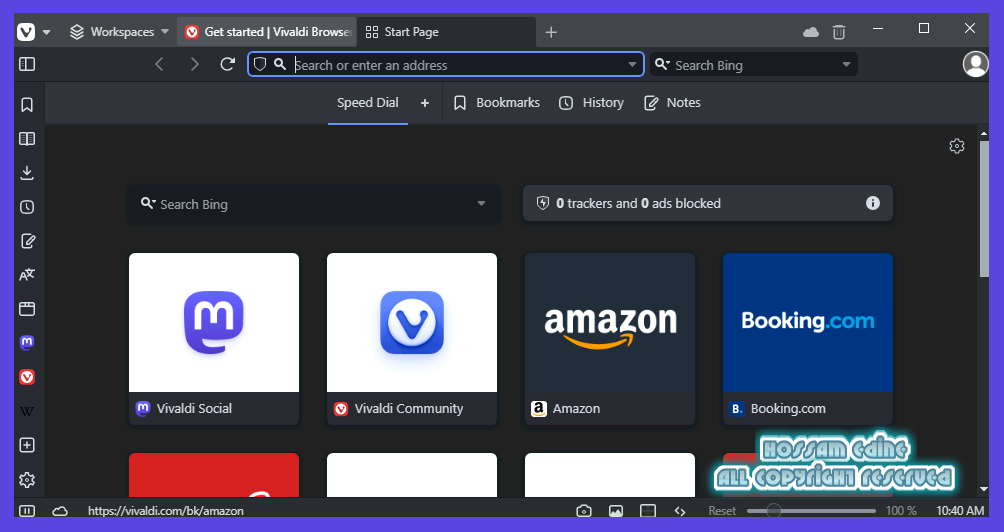This screenshot has width=1004, height=532.
Task: Open the Reading List panel
Action: [x=27, y=139]
